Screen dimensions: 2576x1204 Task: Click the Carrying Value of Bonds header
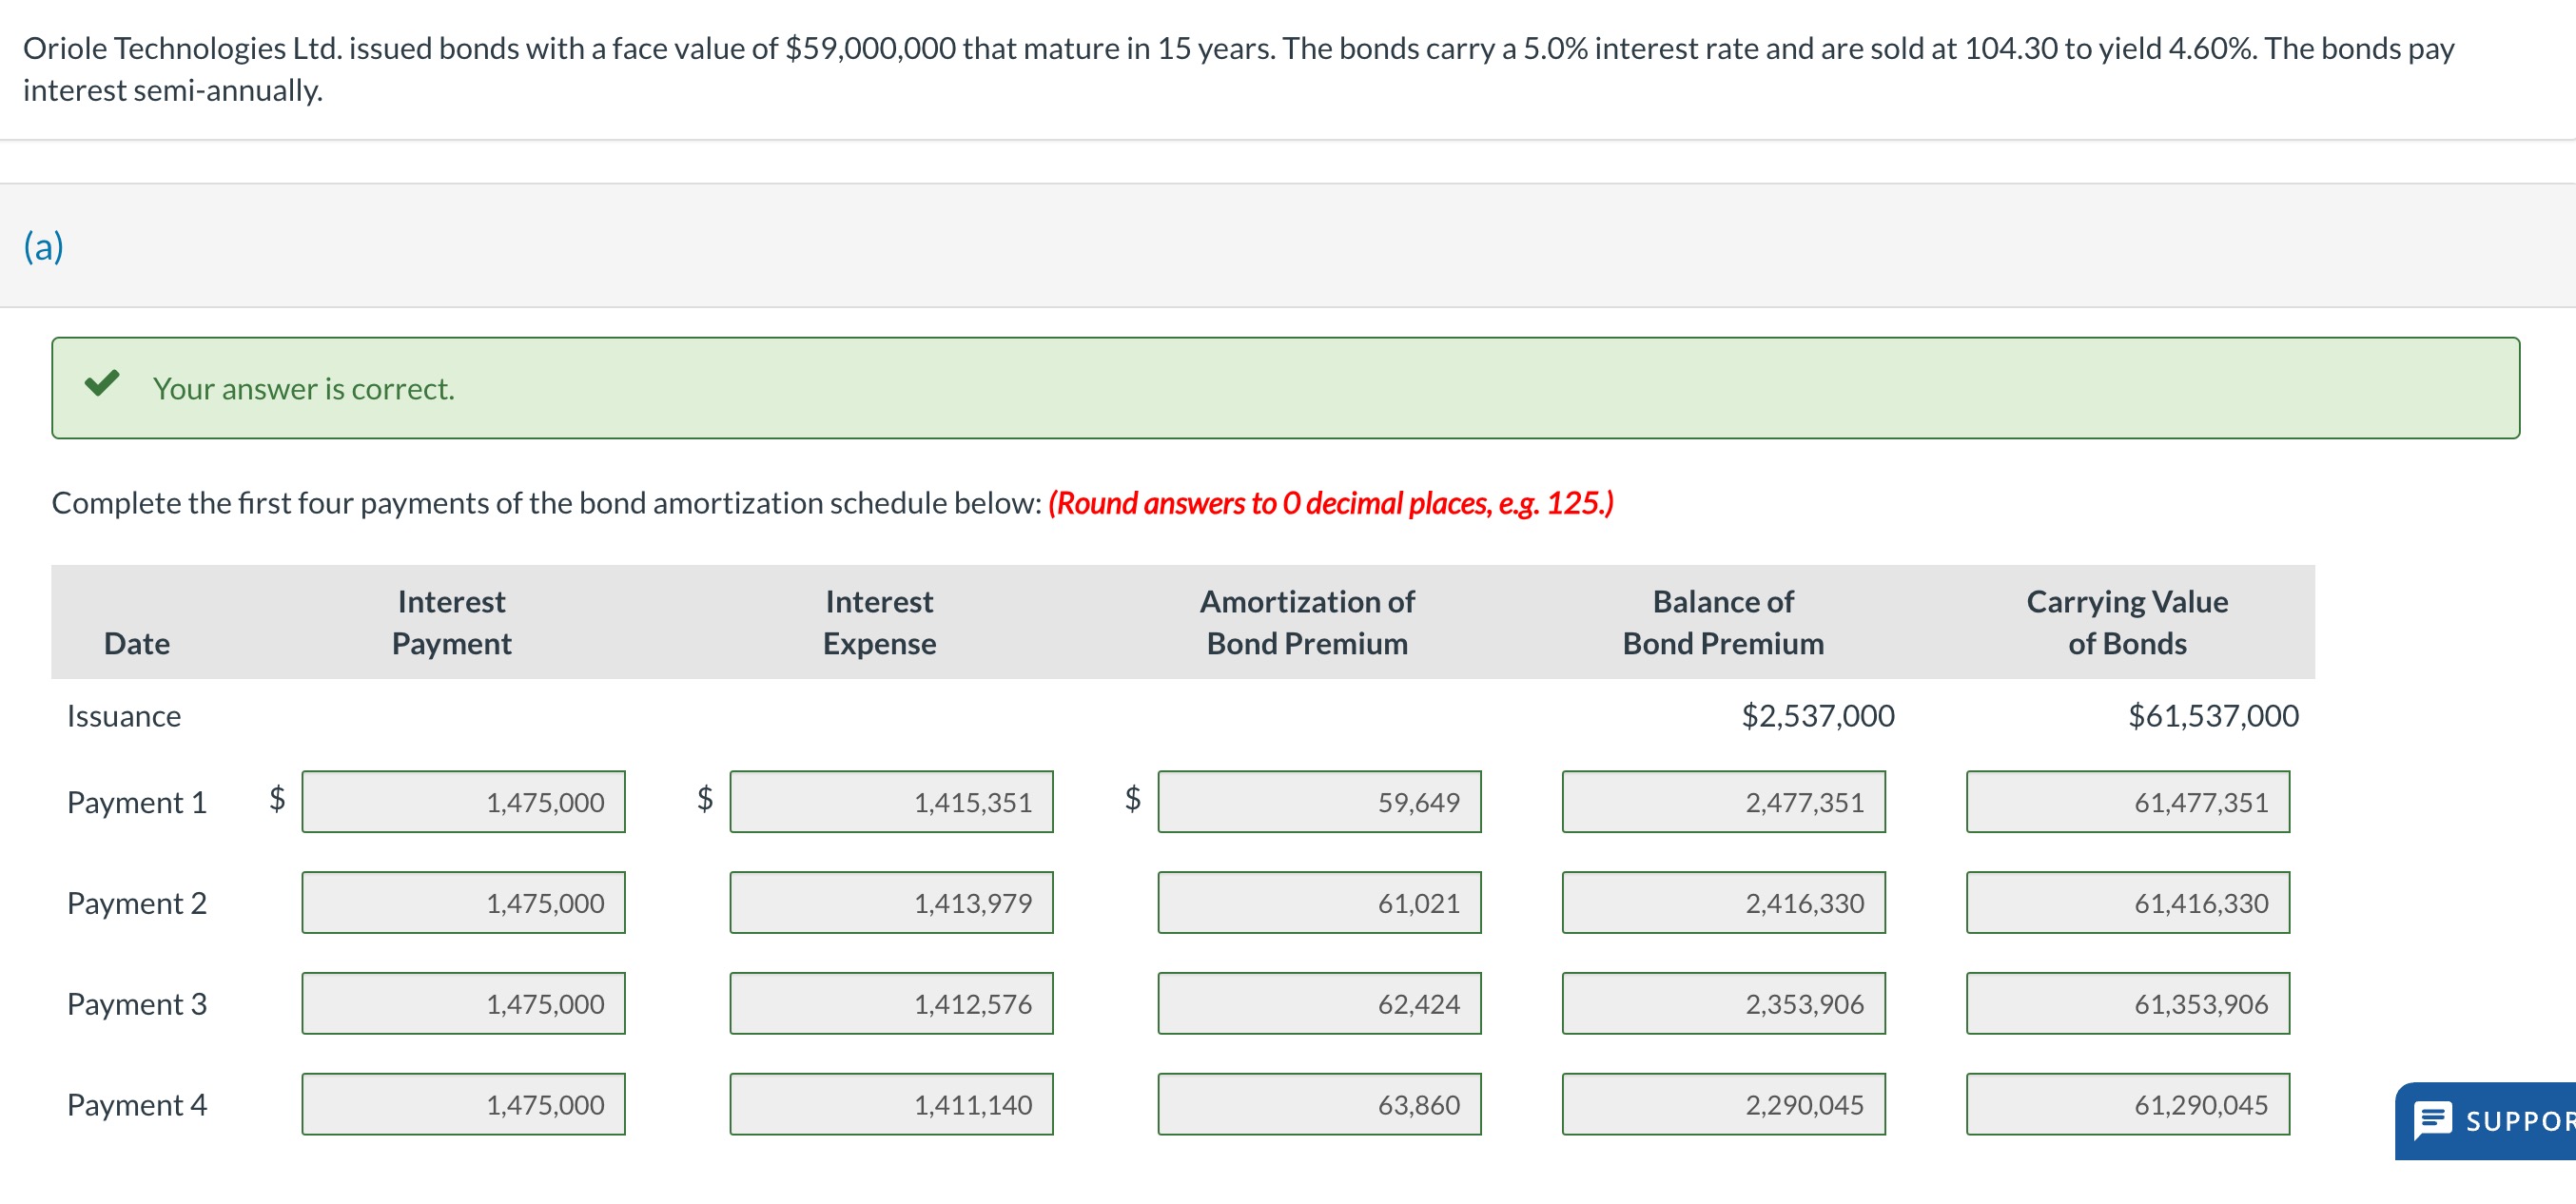(x=2127, y=622)
